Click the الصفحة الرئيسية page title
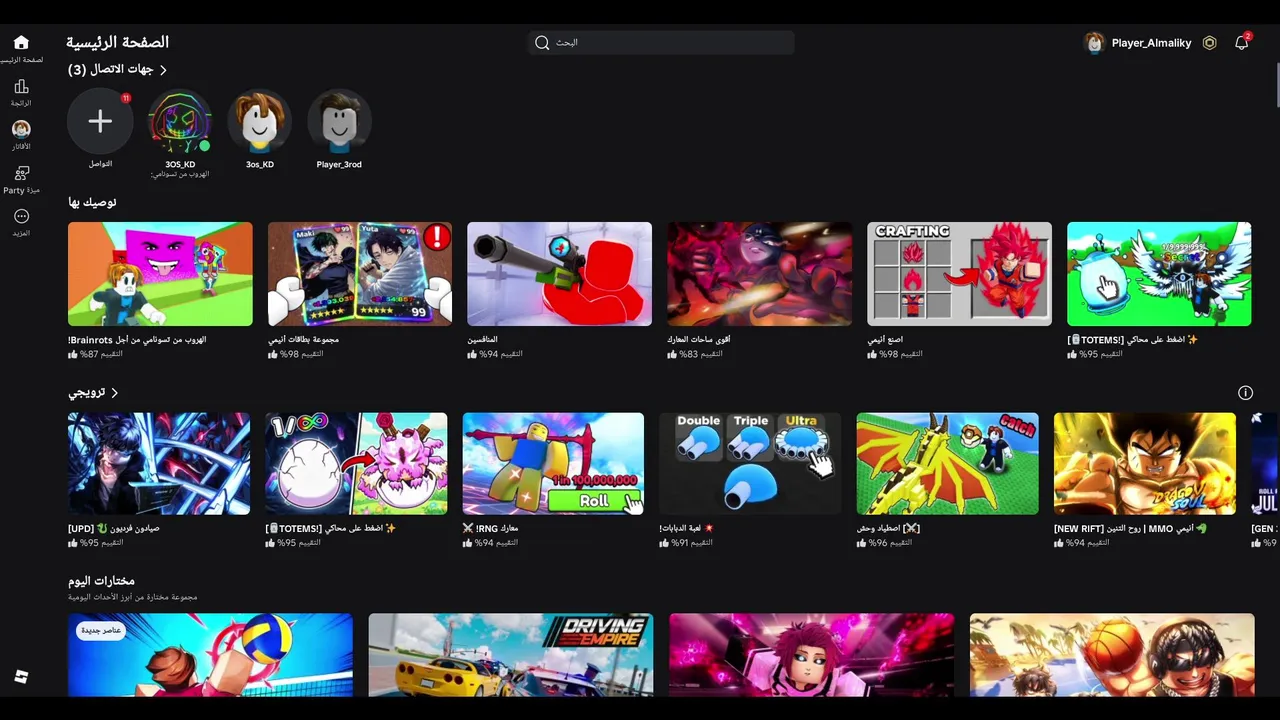The width and height of the screenshot is (1280, 720). [x=117, y=42]
